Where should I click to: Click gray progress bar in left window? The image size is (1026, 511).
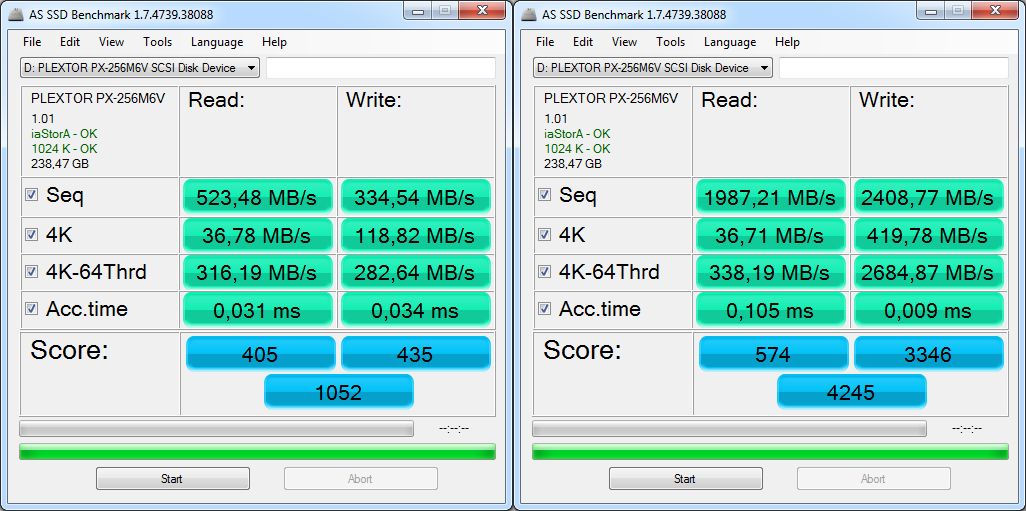pos(217,429)
